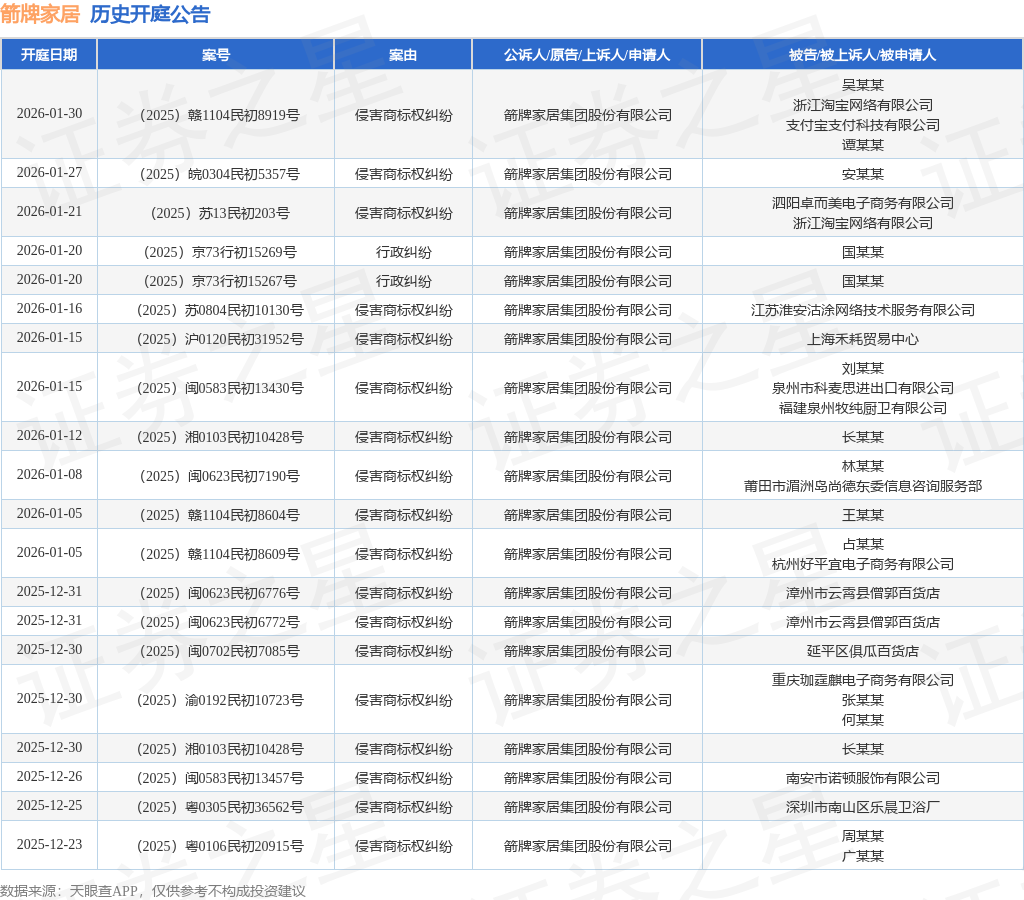Click case number 粤0106民初20915号
The width and height of the screenshot is (1024, 900).
click(x=220, y=846)
